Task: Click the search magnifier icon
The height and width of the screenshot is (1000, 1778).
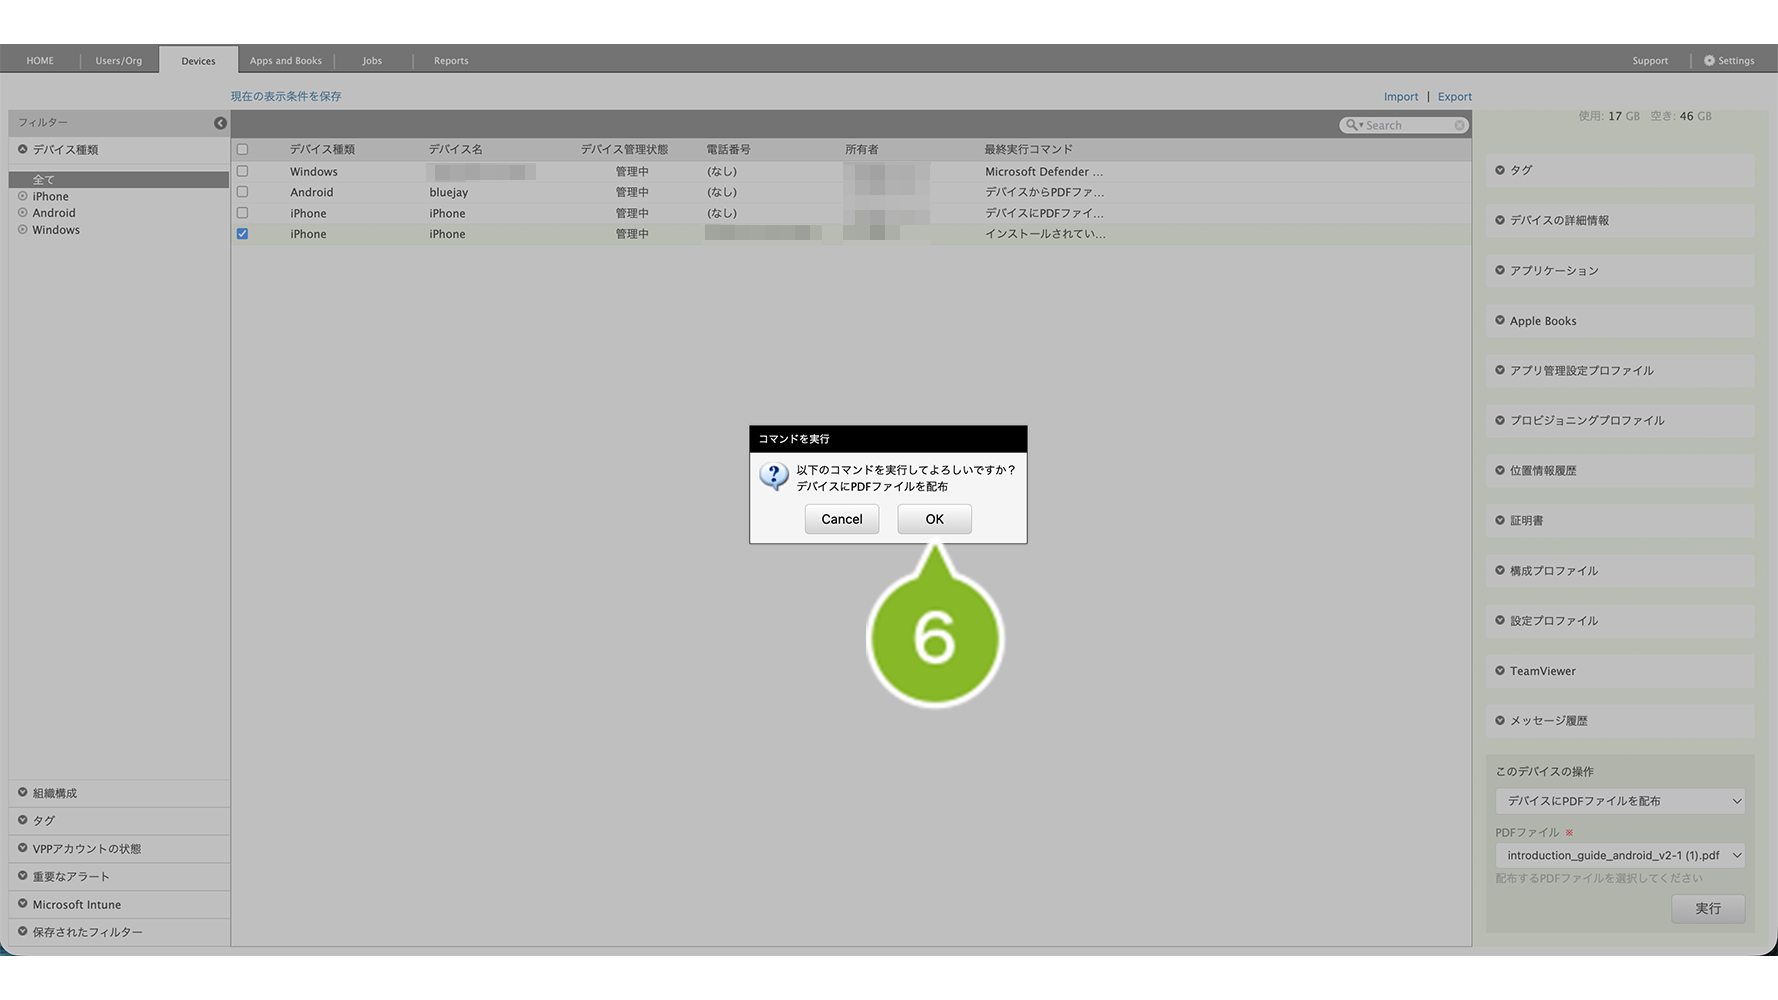Action: (x=1353, y=125)
